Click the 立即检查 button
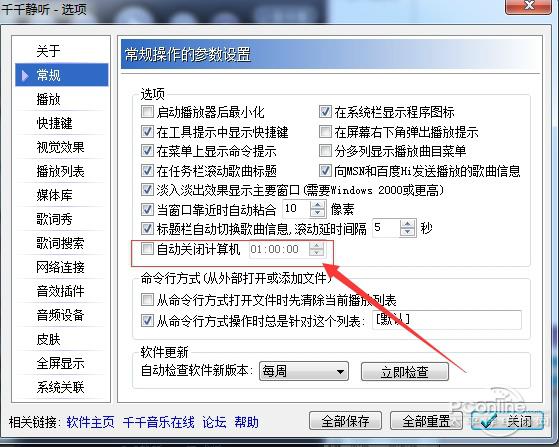The height and width of the screenshot is (447, 559). tap(405, 372)
